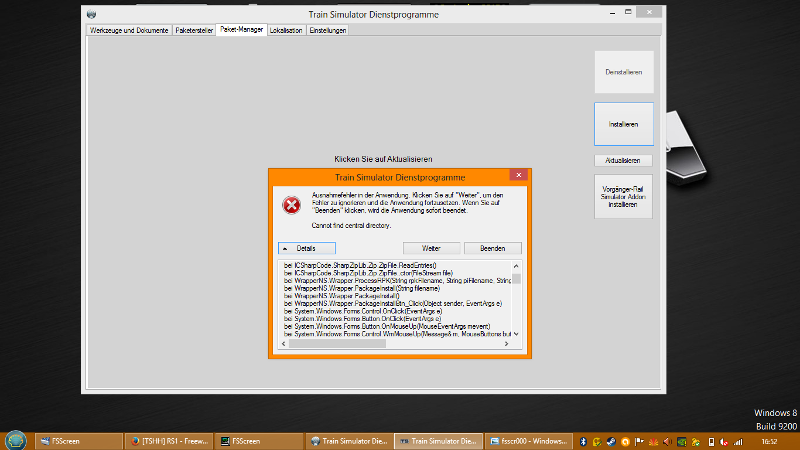Click the 'PackageInstallBtn_Click' stack trace line
Viewport: 800px width, 450px height.
[x=393, y=304]
